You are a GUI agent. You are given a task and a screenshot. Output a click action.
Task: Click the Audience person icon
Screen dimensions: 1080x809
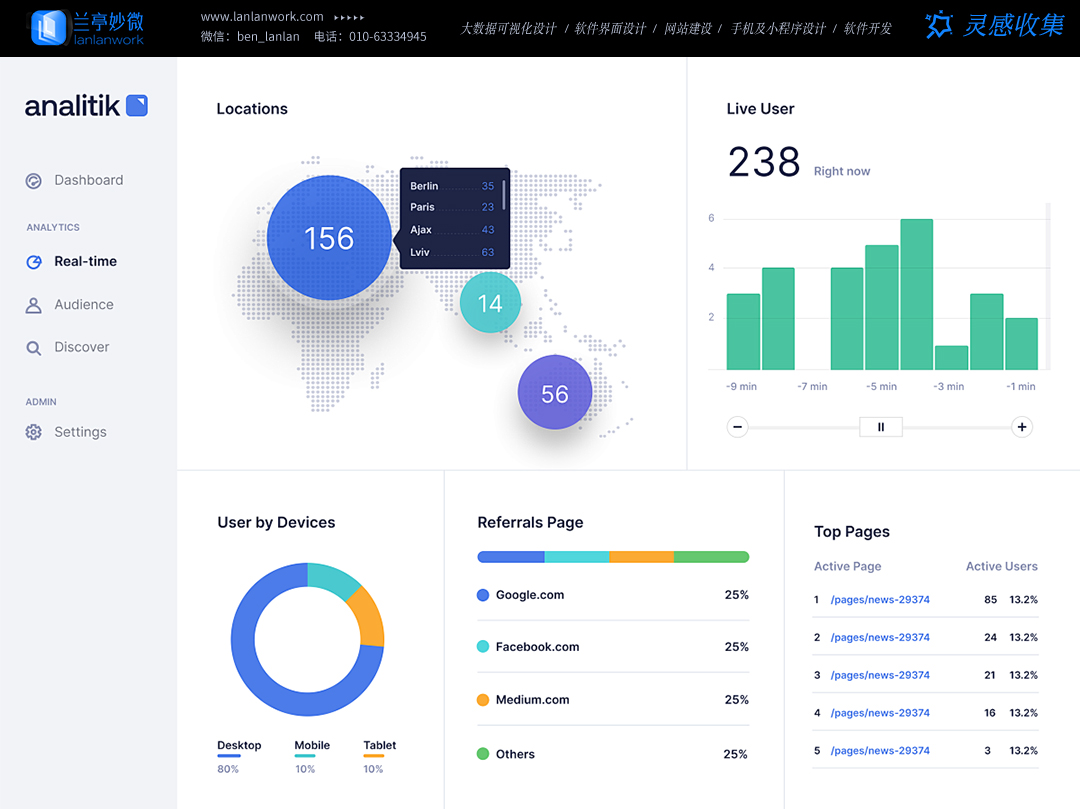point(34,305)
